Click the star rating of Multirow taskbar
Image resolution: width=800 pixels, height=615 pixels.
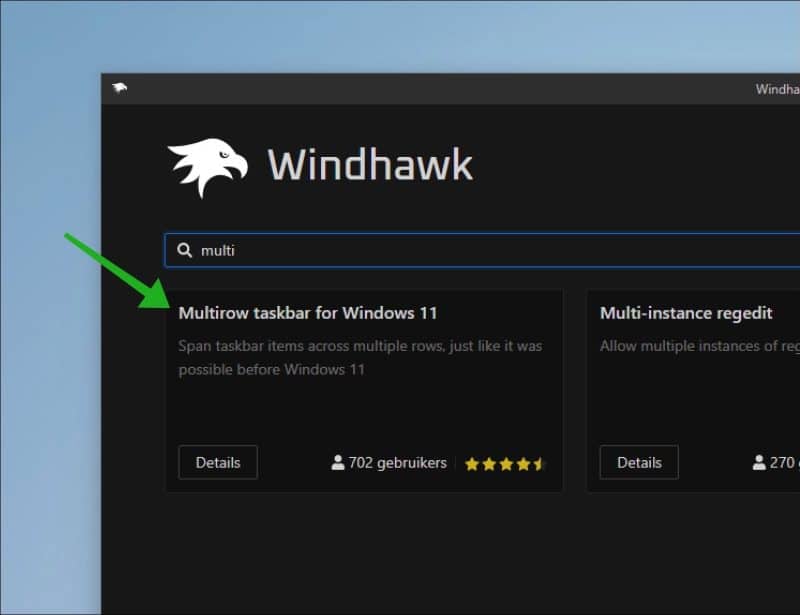(505, 464)
